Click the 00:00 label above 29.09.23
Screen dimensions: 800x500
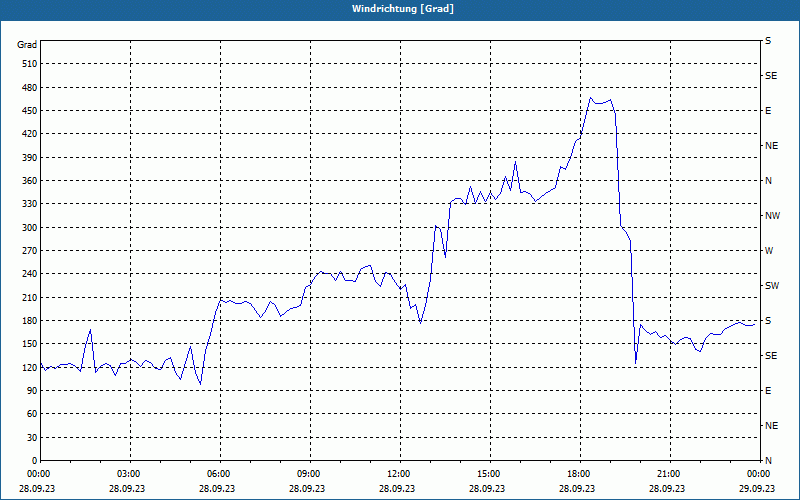pyautogui.click(x=757, y=473)
